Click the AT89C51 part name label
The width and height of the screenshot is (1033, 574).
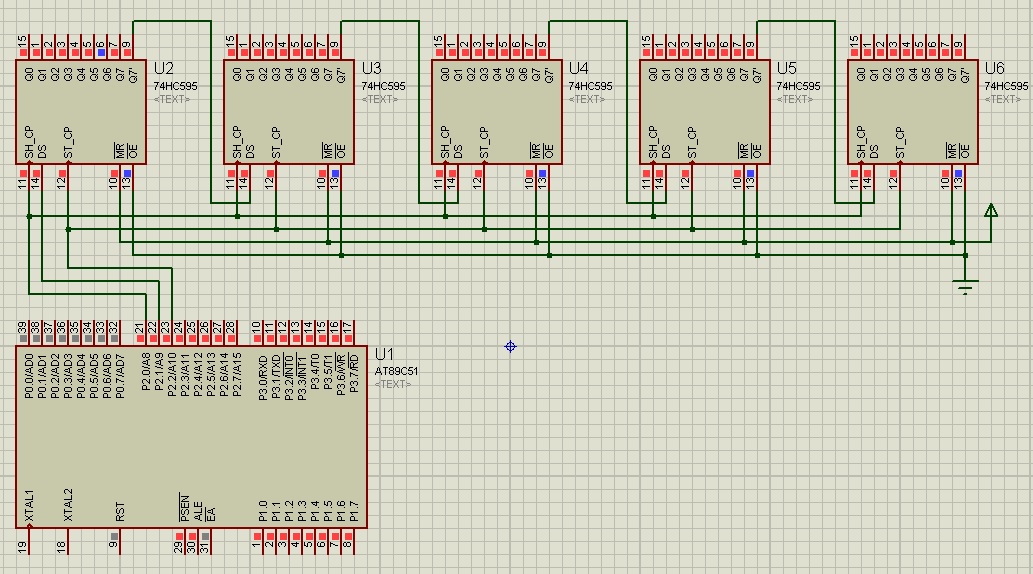coord(397,371)
